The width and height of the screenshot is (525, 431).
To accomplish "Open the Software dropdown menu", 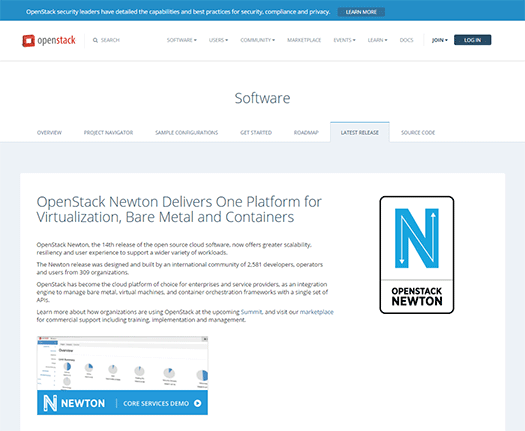I will pos(181,40).
